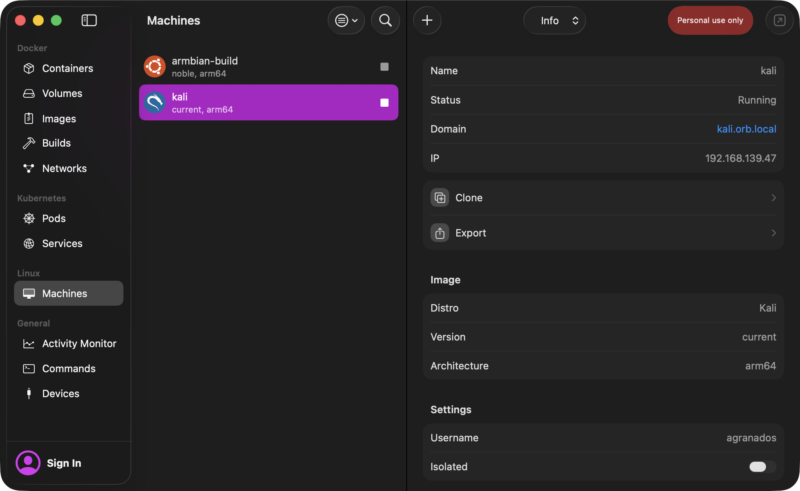Click the search magnifier button
The width and height of the screenshot is (800, 491).
tap(385, 20)
